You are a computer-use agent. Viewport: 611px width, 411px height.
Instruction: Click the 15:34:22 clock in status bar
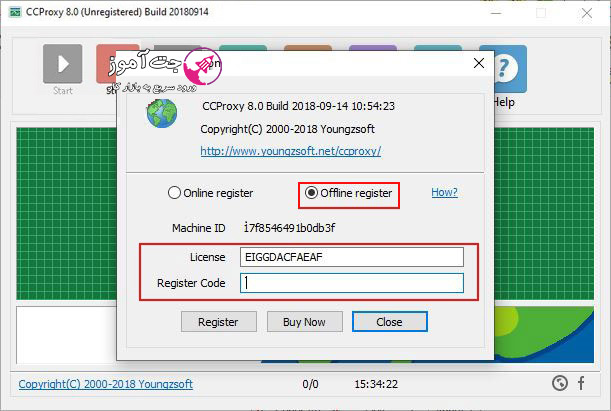[x=376, y=384]
